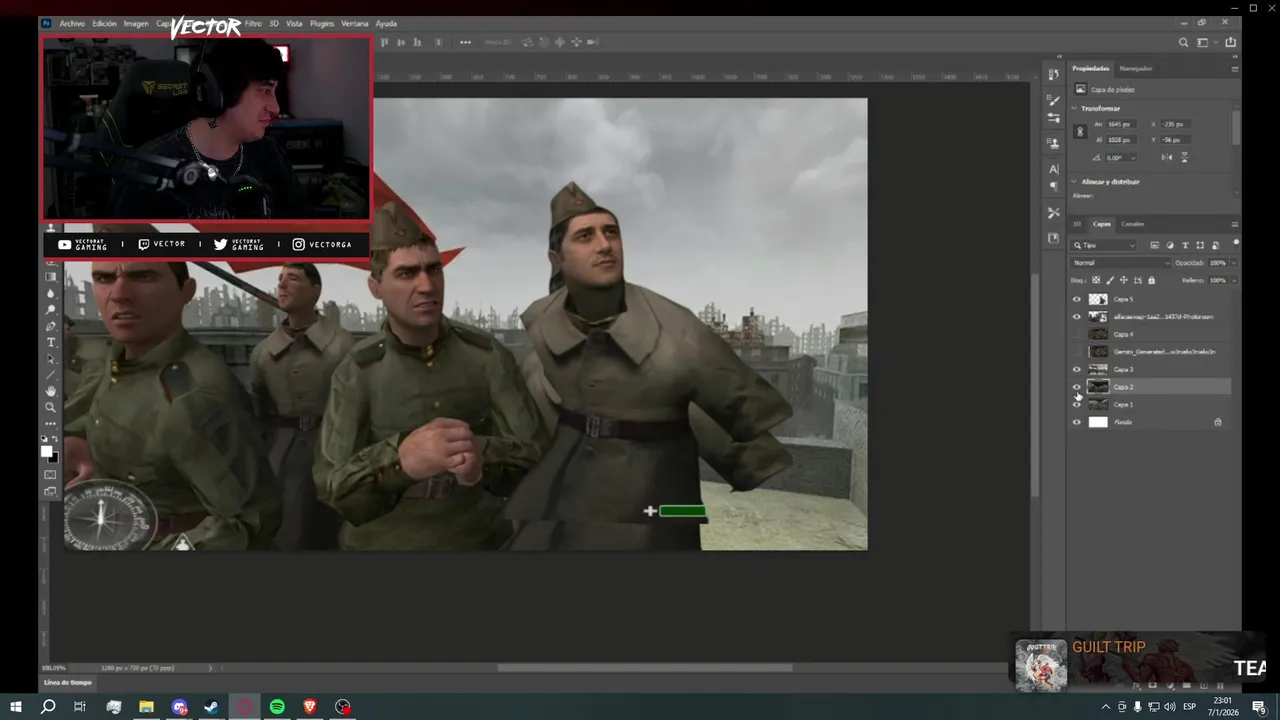This screenshot has width=1280, height=720.
Task: Open the crossed tools panel icon
Action: click(1053, 213)
